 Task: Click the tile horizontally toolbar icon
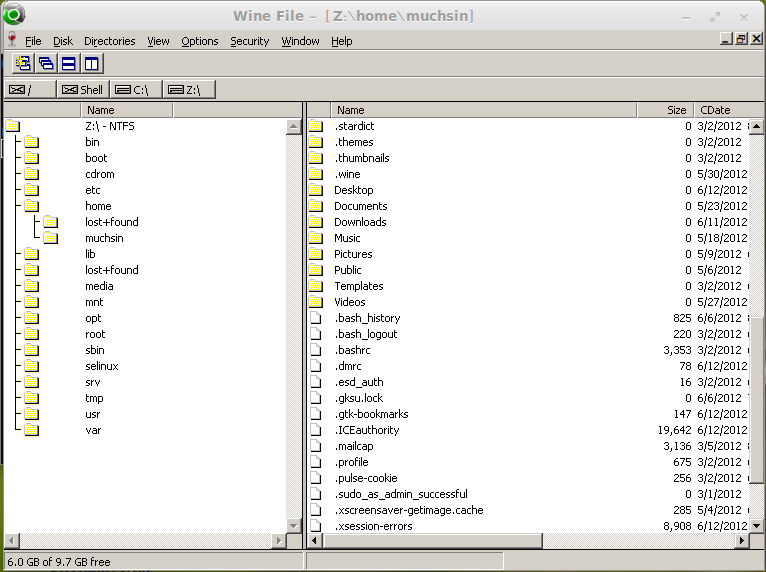pyautogui.click(x=69, y=64)
